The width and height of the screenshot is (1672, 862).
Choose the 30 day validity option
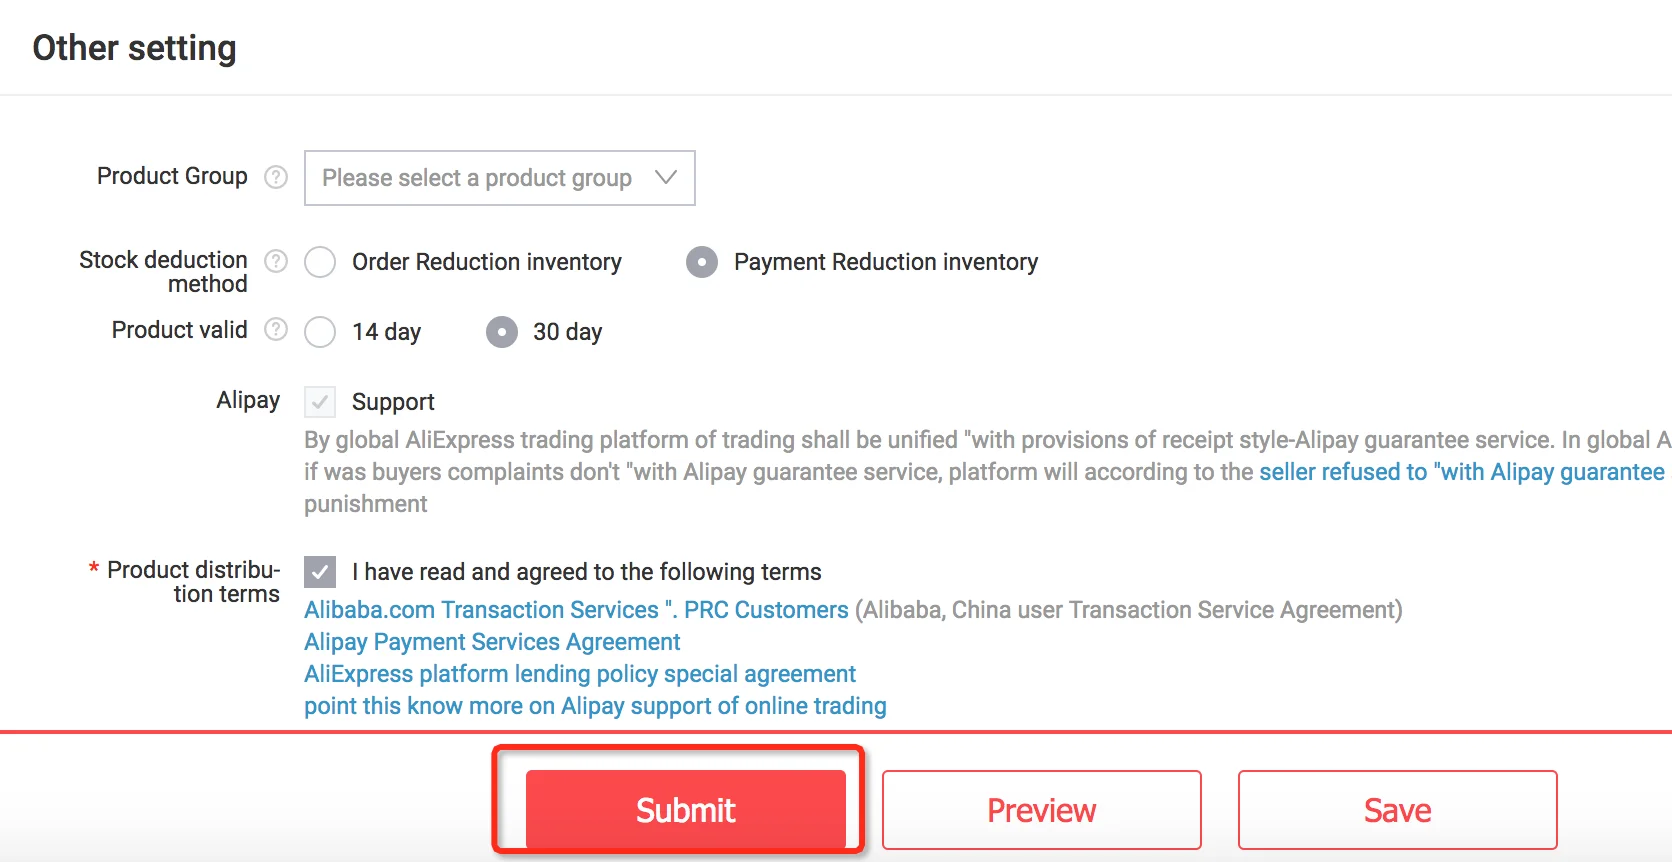click(502, 332)
